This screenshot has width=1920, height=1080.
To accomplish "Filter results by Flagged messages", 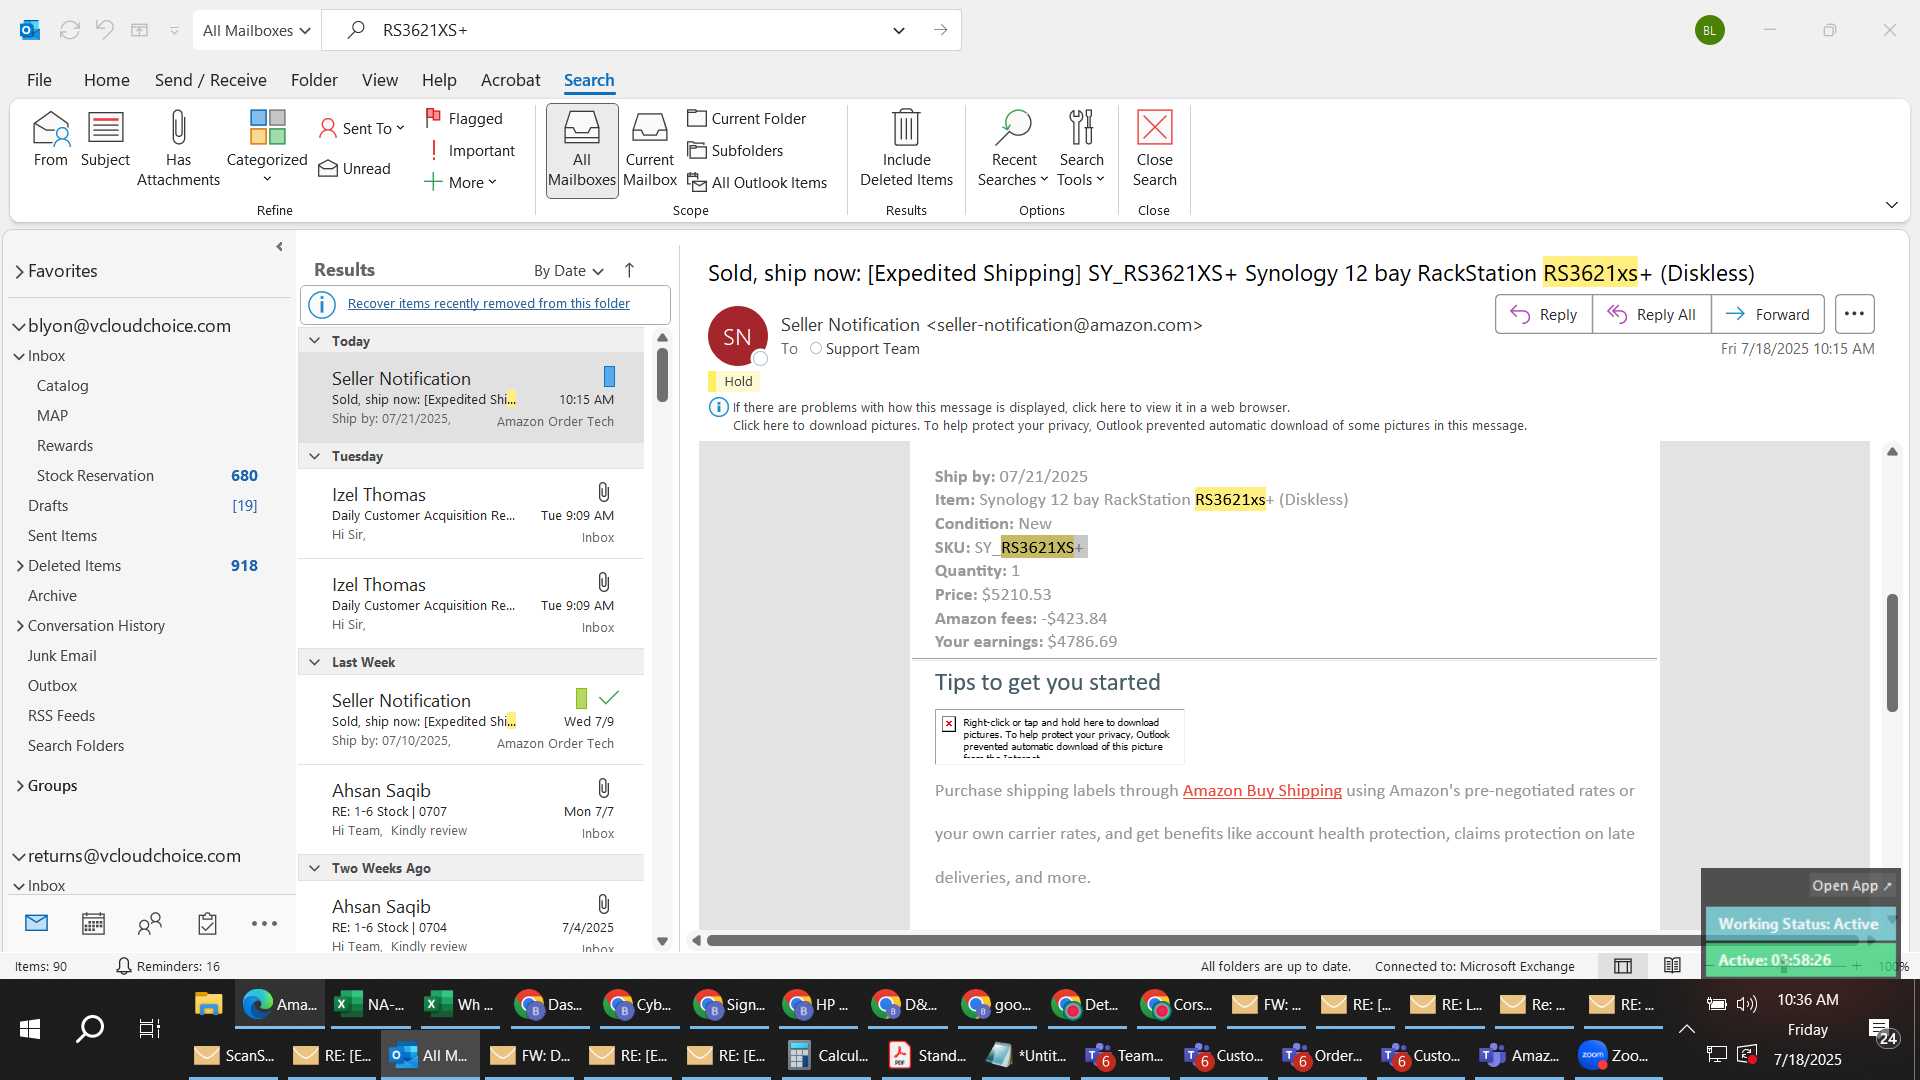I will coord(464,118).
